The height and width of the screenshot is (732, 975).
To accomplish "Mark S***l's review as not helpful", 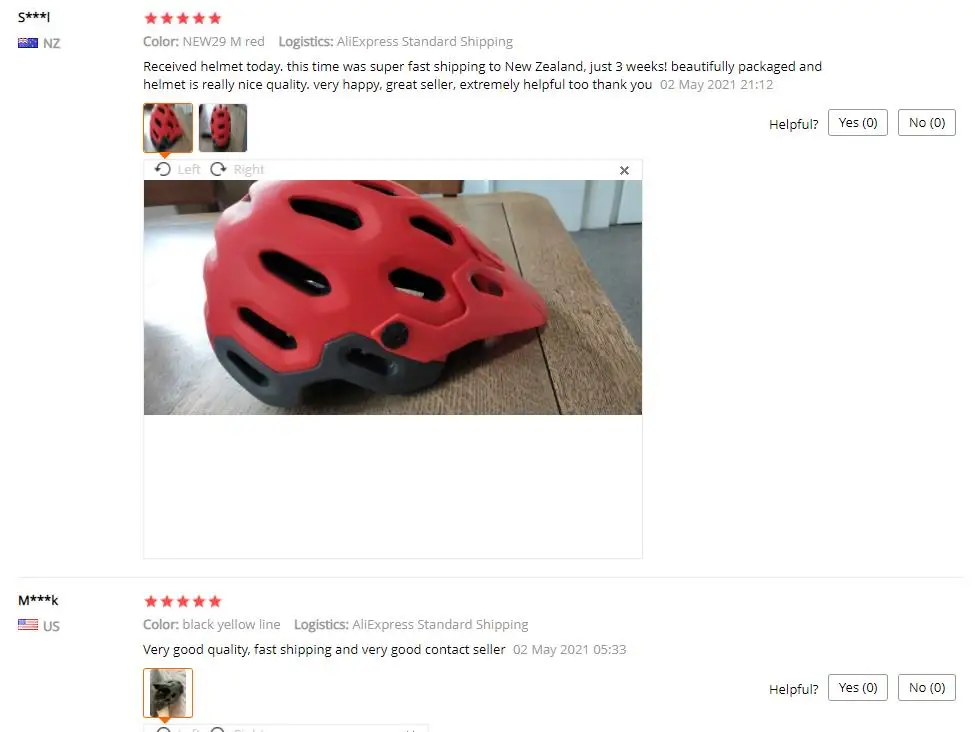I will (x=926, y=123).
